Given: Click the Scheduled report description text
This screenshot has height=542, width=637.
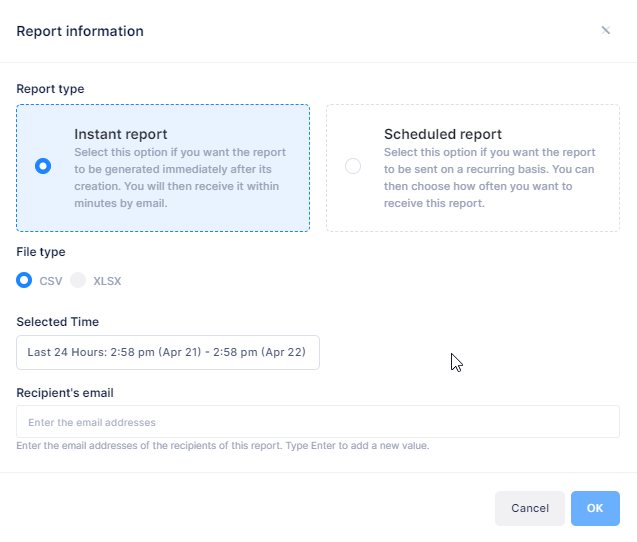Looking at the screenshot, I should [489, 178].
